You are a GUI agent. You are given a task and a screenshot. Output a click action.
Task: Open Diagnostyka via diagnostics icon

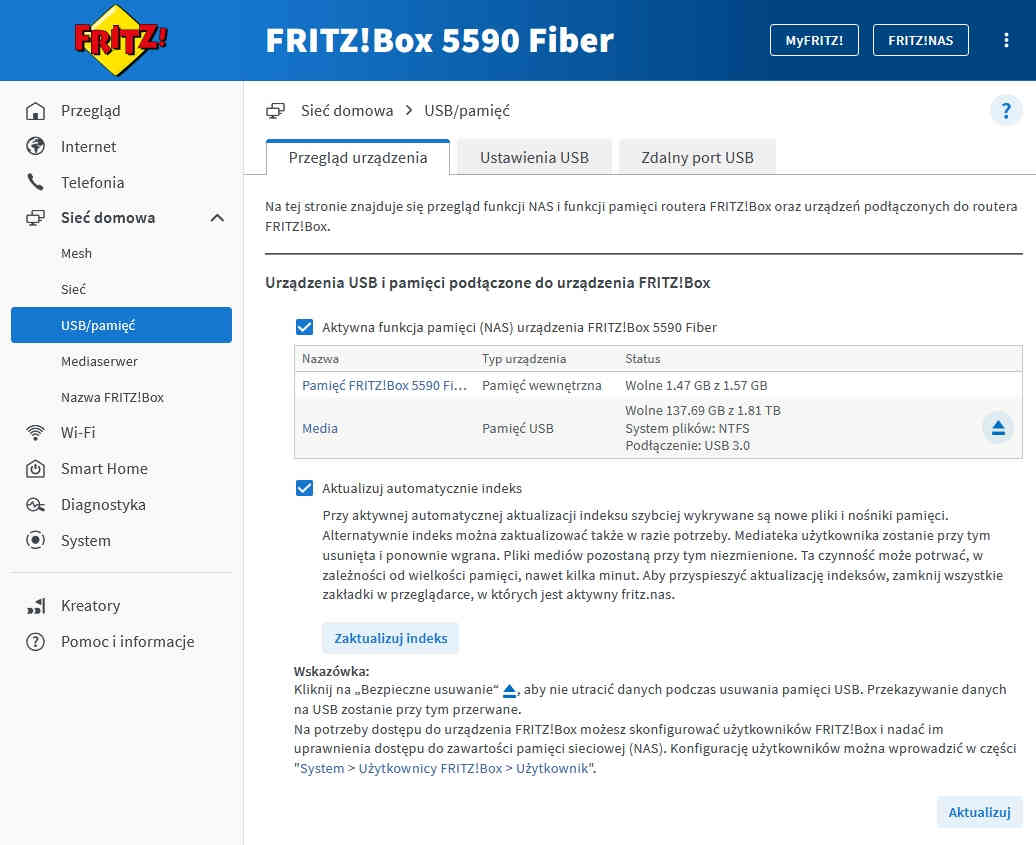pos(36,505)
